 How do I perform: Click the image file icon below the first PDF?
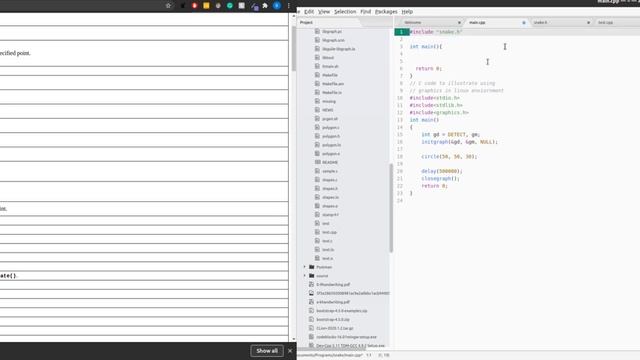(311, 293)
